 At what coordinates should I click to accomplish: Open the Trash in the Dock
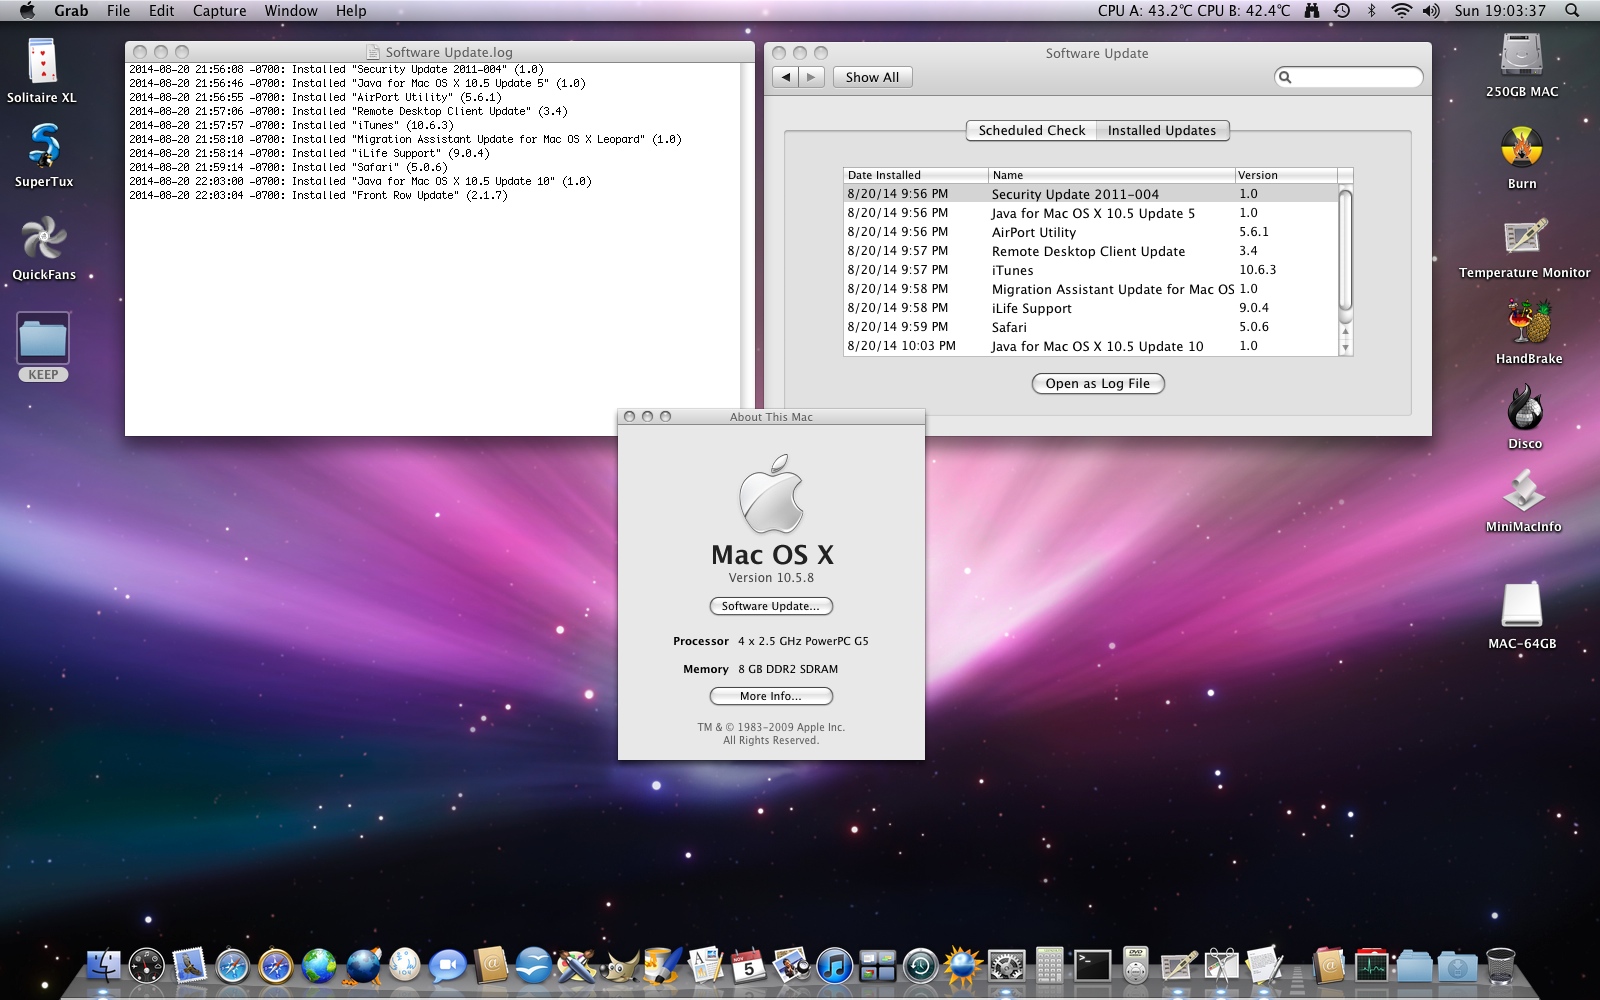pos(1500,966)
